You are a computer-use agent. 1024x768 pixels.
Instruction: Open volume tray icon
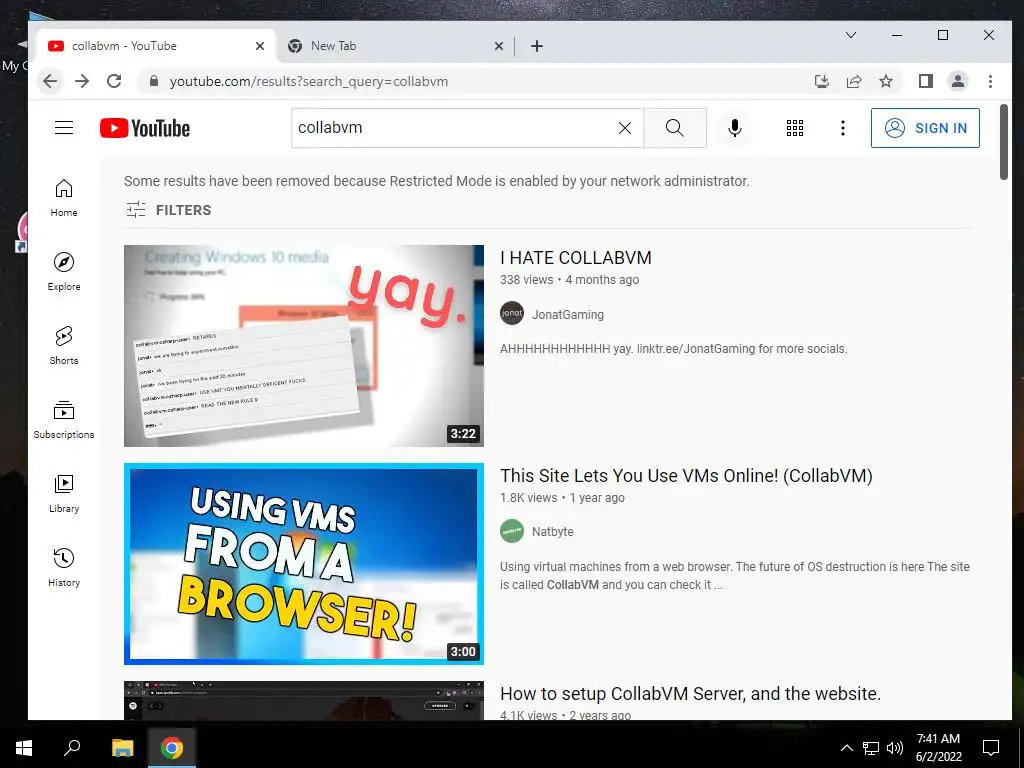point(895,748)
